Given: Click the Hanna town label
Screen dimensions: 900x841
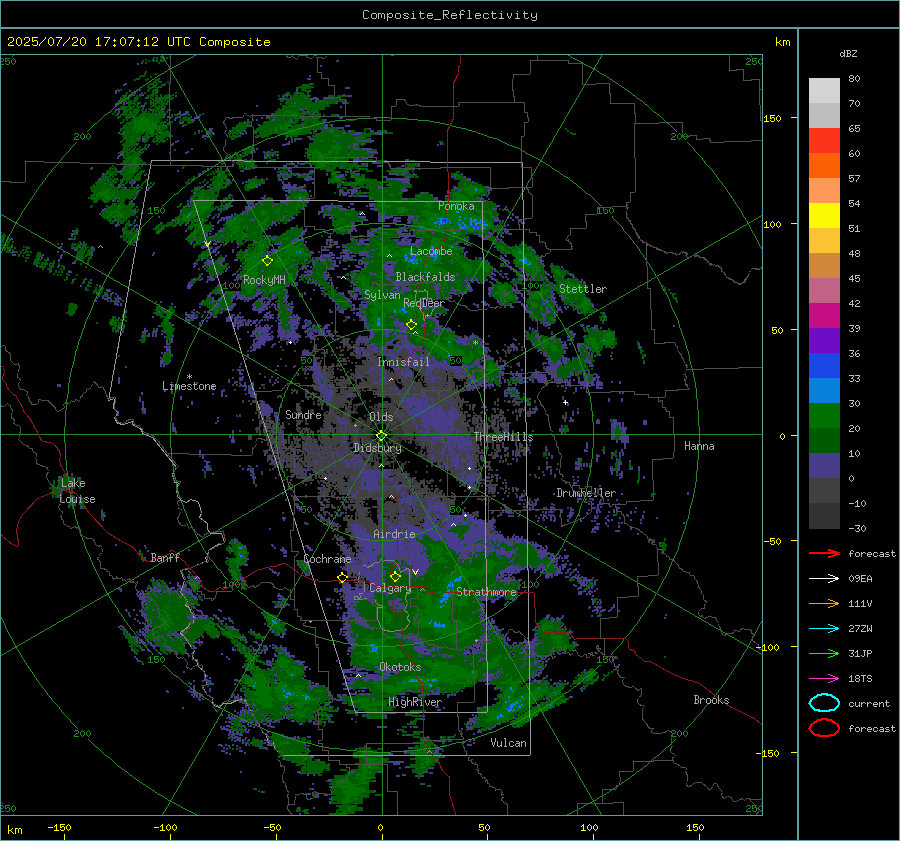Looking at the screenshot, I should coord(699,446).
